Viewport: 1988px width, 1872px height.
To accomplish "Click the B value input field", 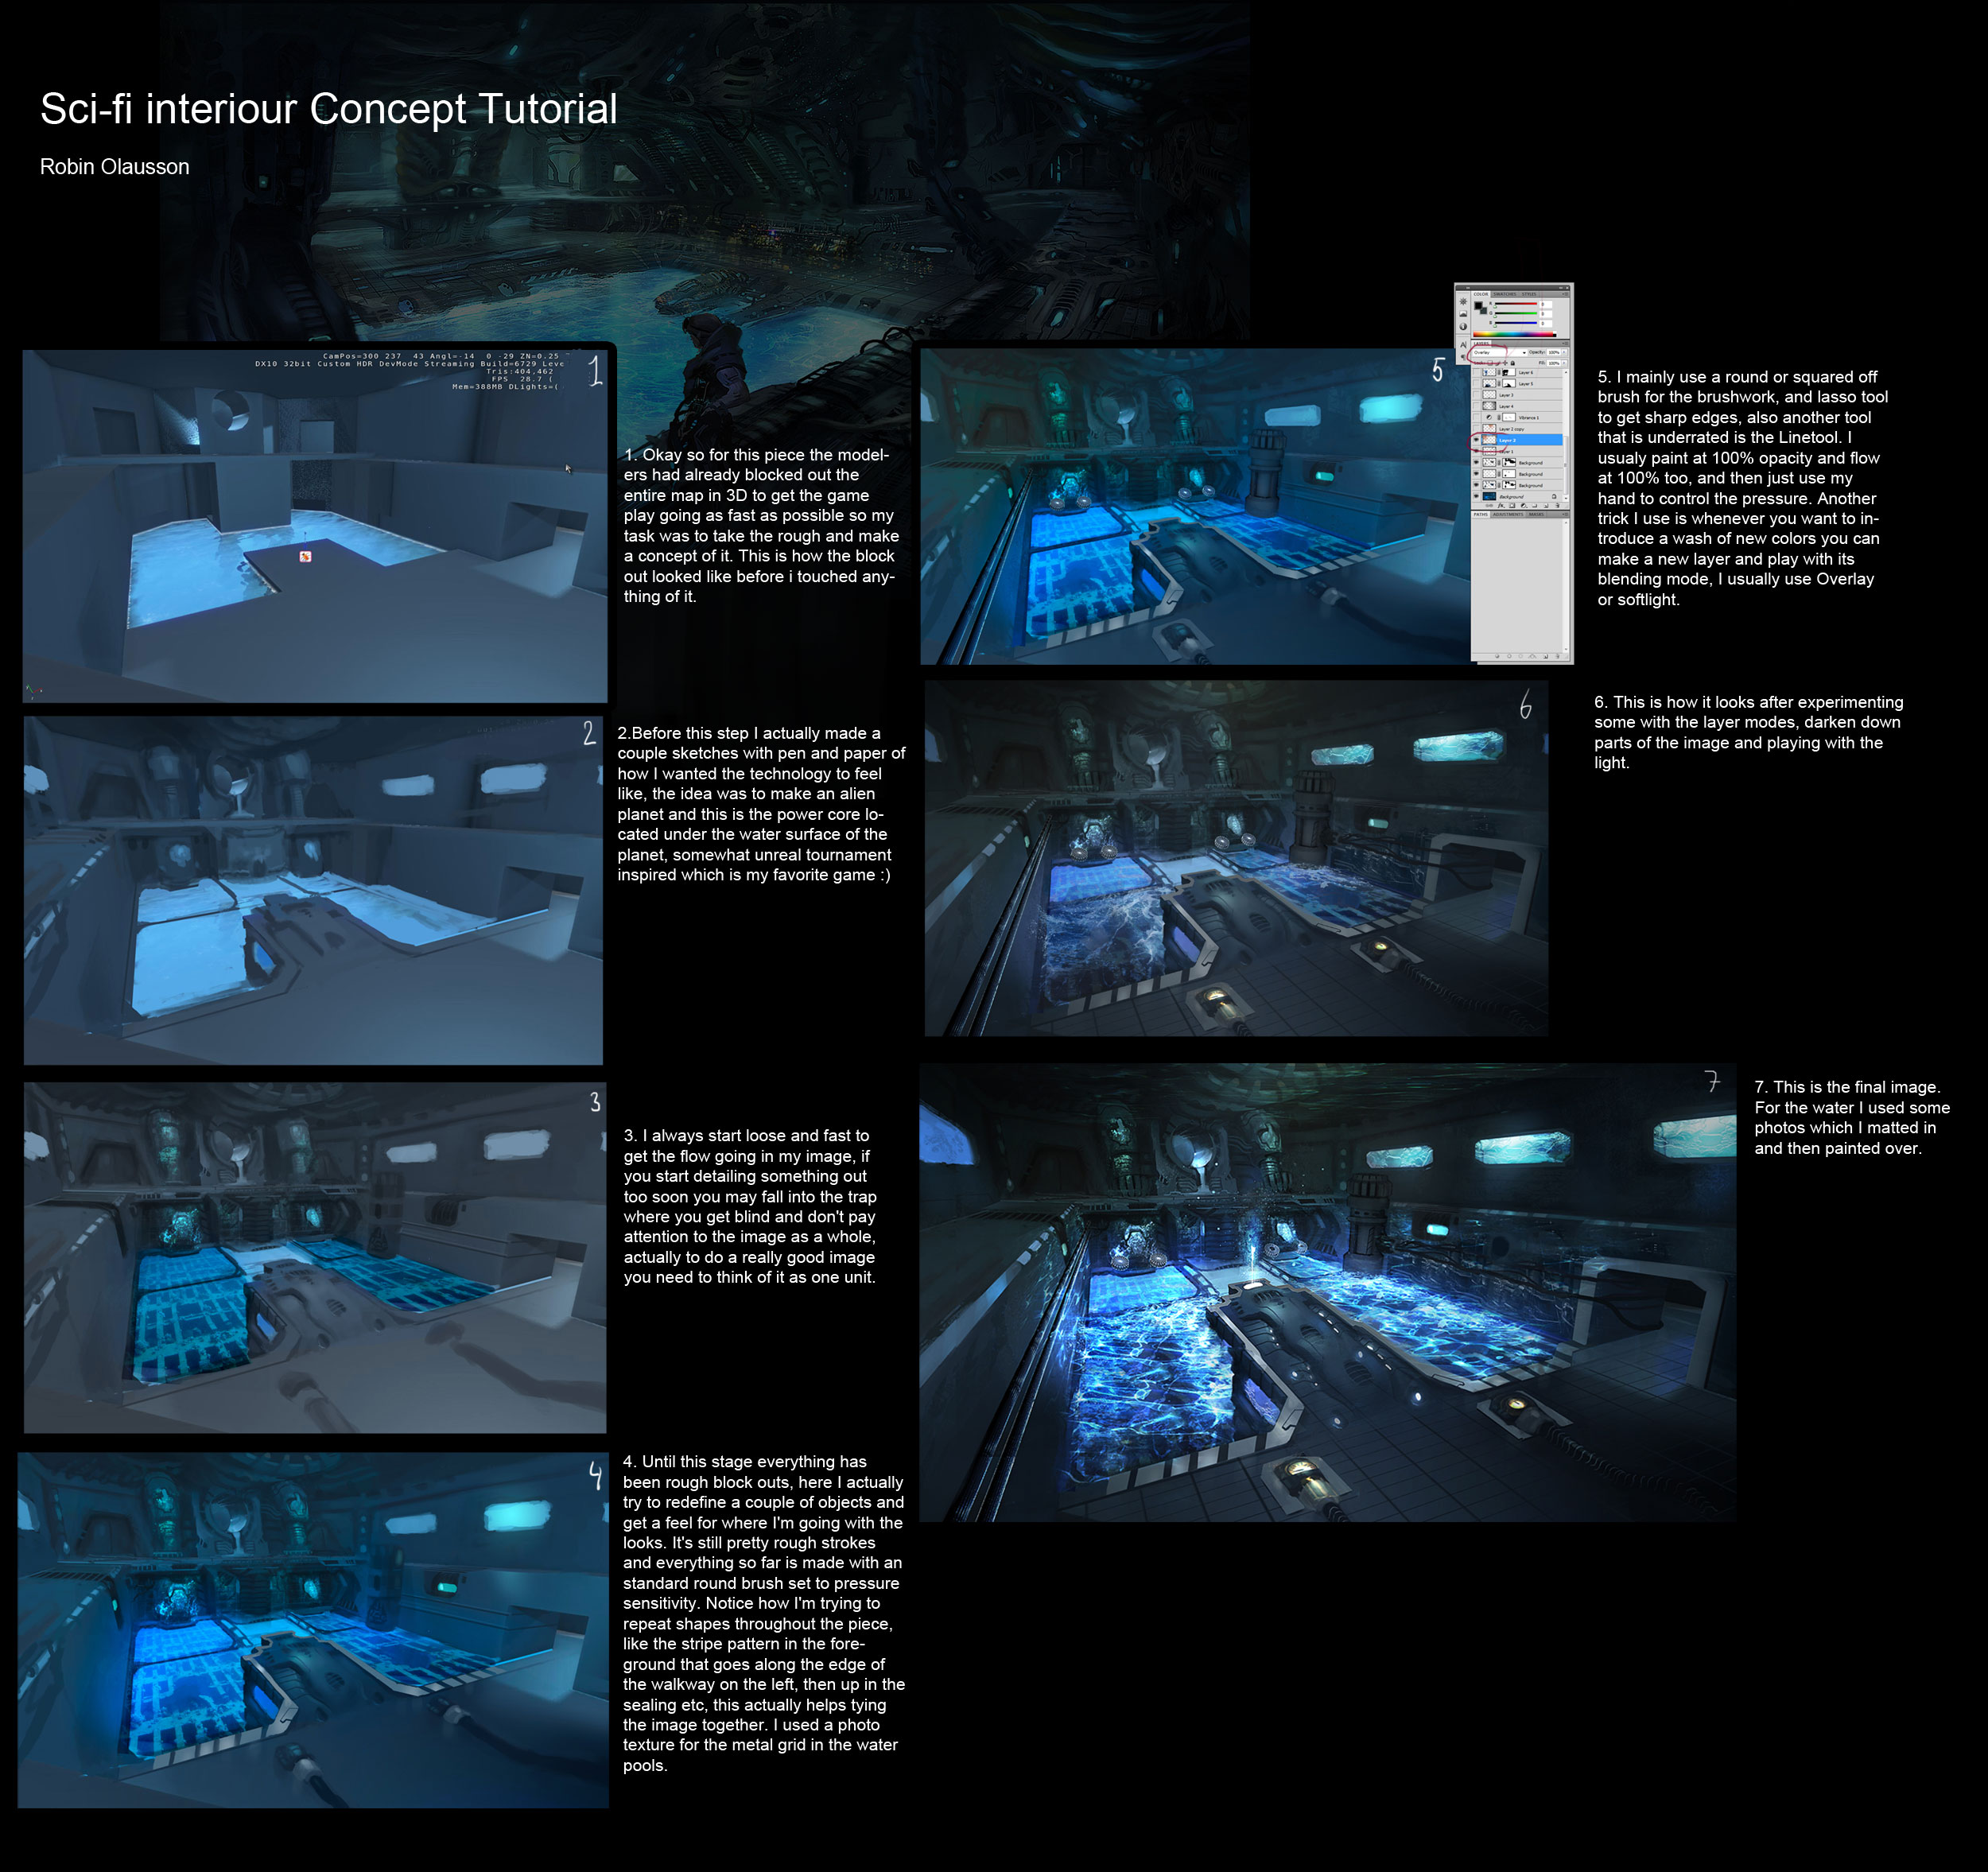I will tap(1546, 324).
